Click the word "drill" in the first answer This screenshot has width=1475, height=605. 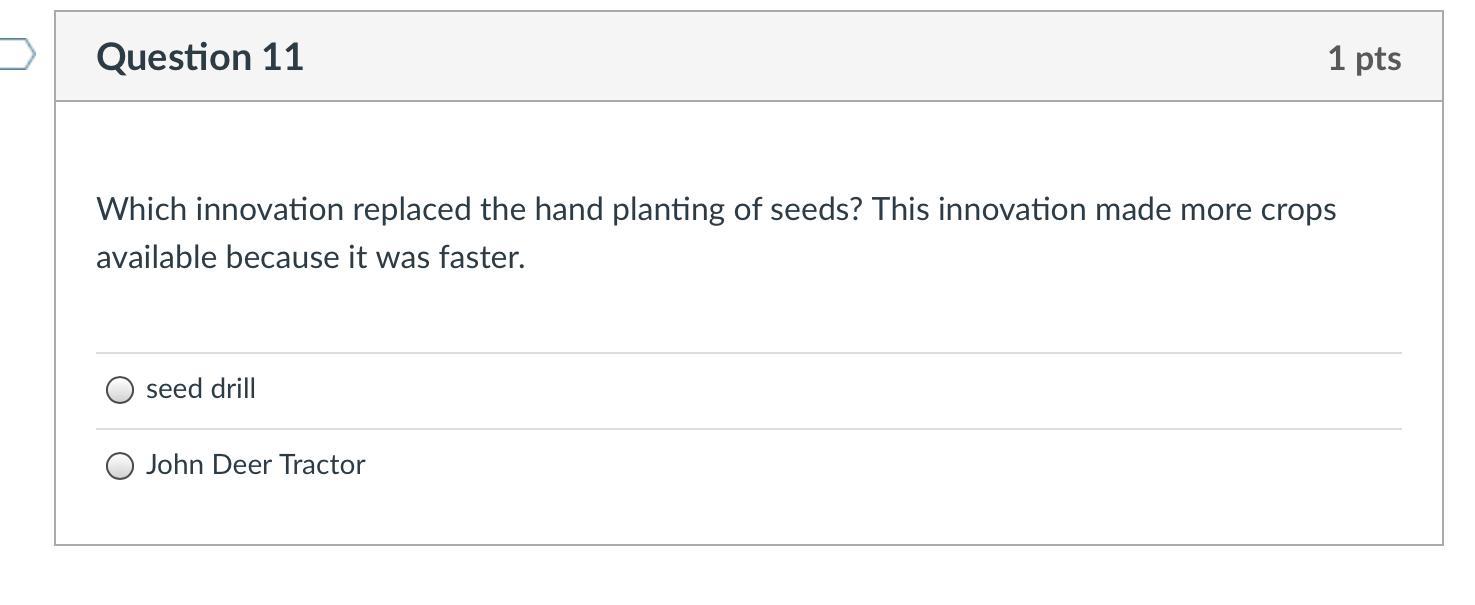coord(232,389)
